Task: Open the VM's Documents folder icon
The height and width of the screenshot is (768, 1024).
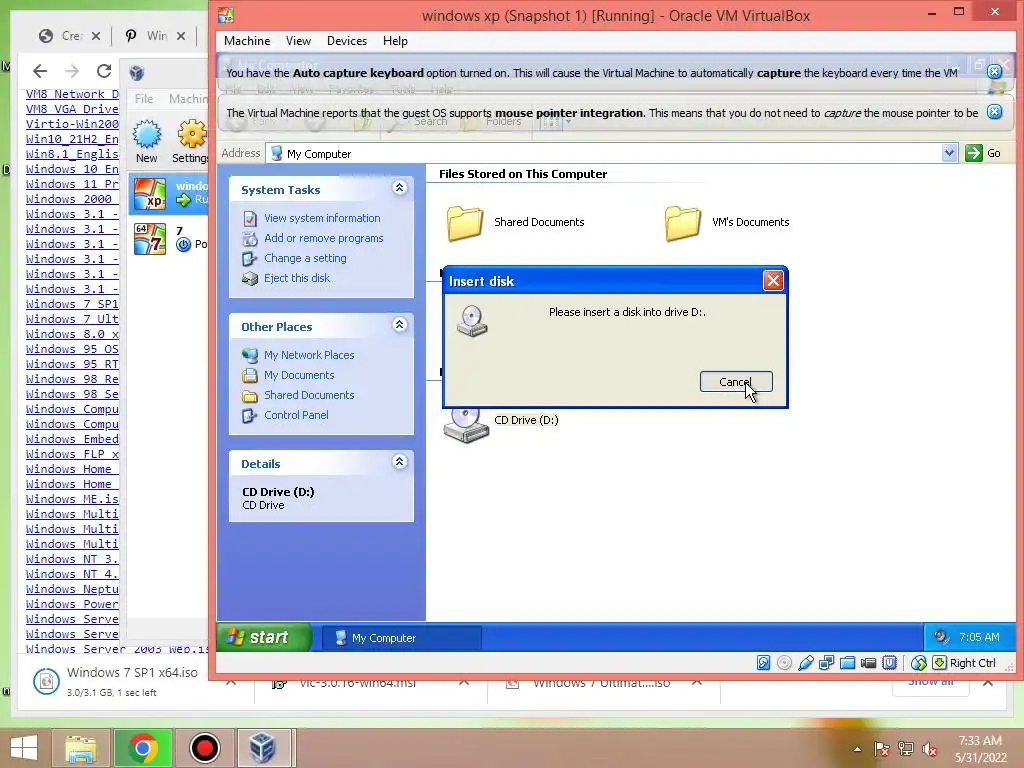Action: [682, 223]
